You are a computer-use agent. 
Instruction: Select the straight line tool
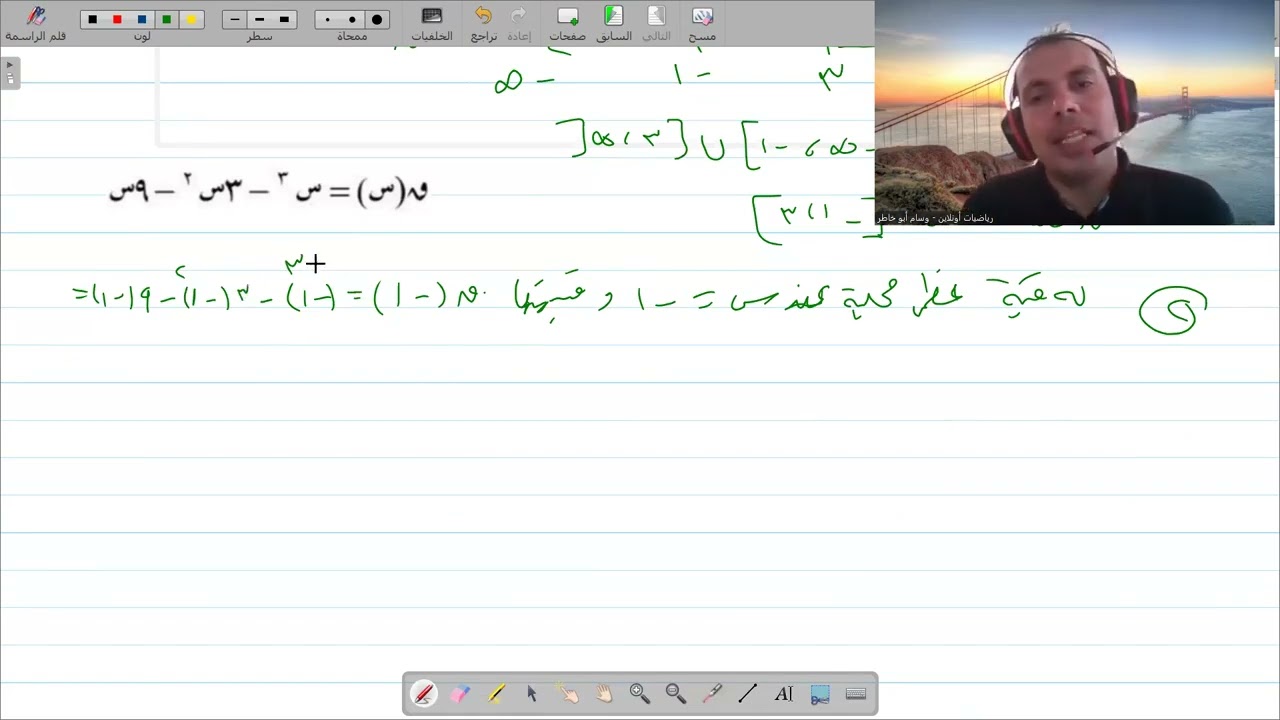748,693
